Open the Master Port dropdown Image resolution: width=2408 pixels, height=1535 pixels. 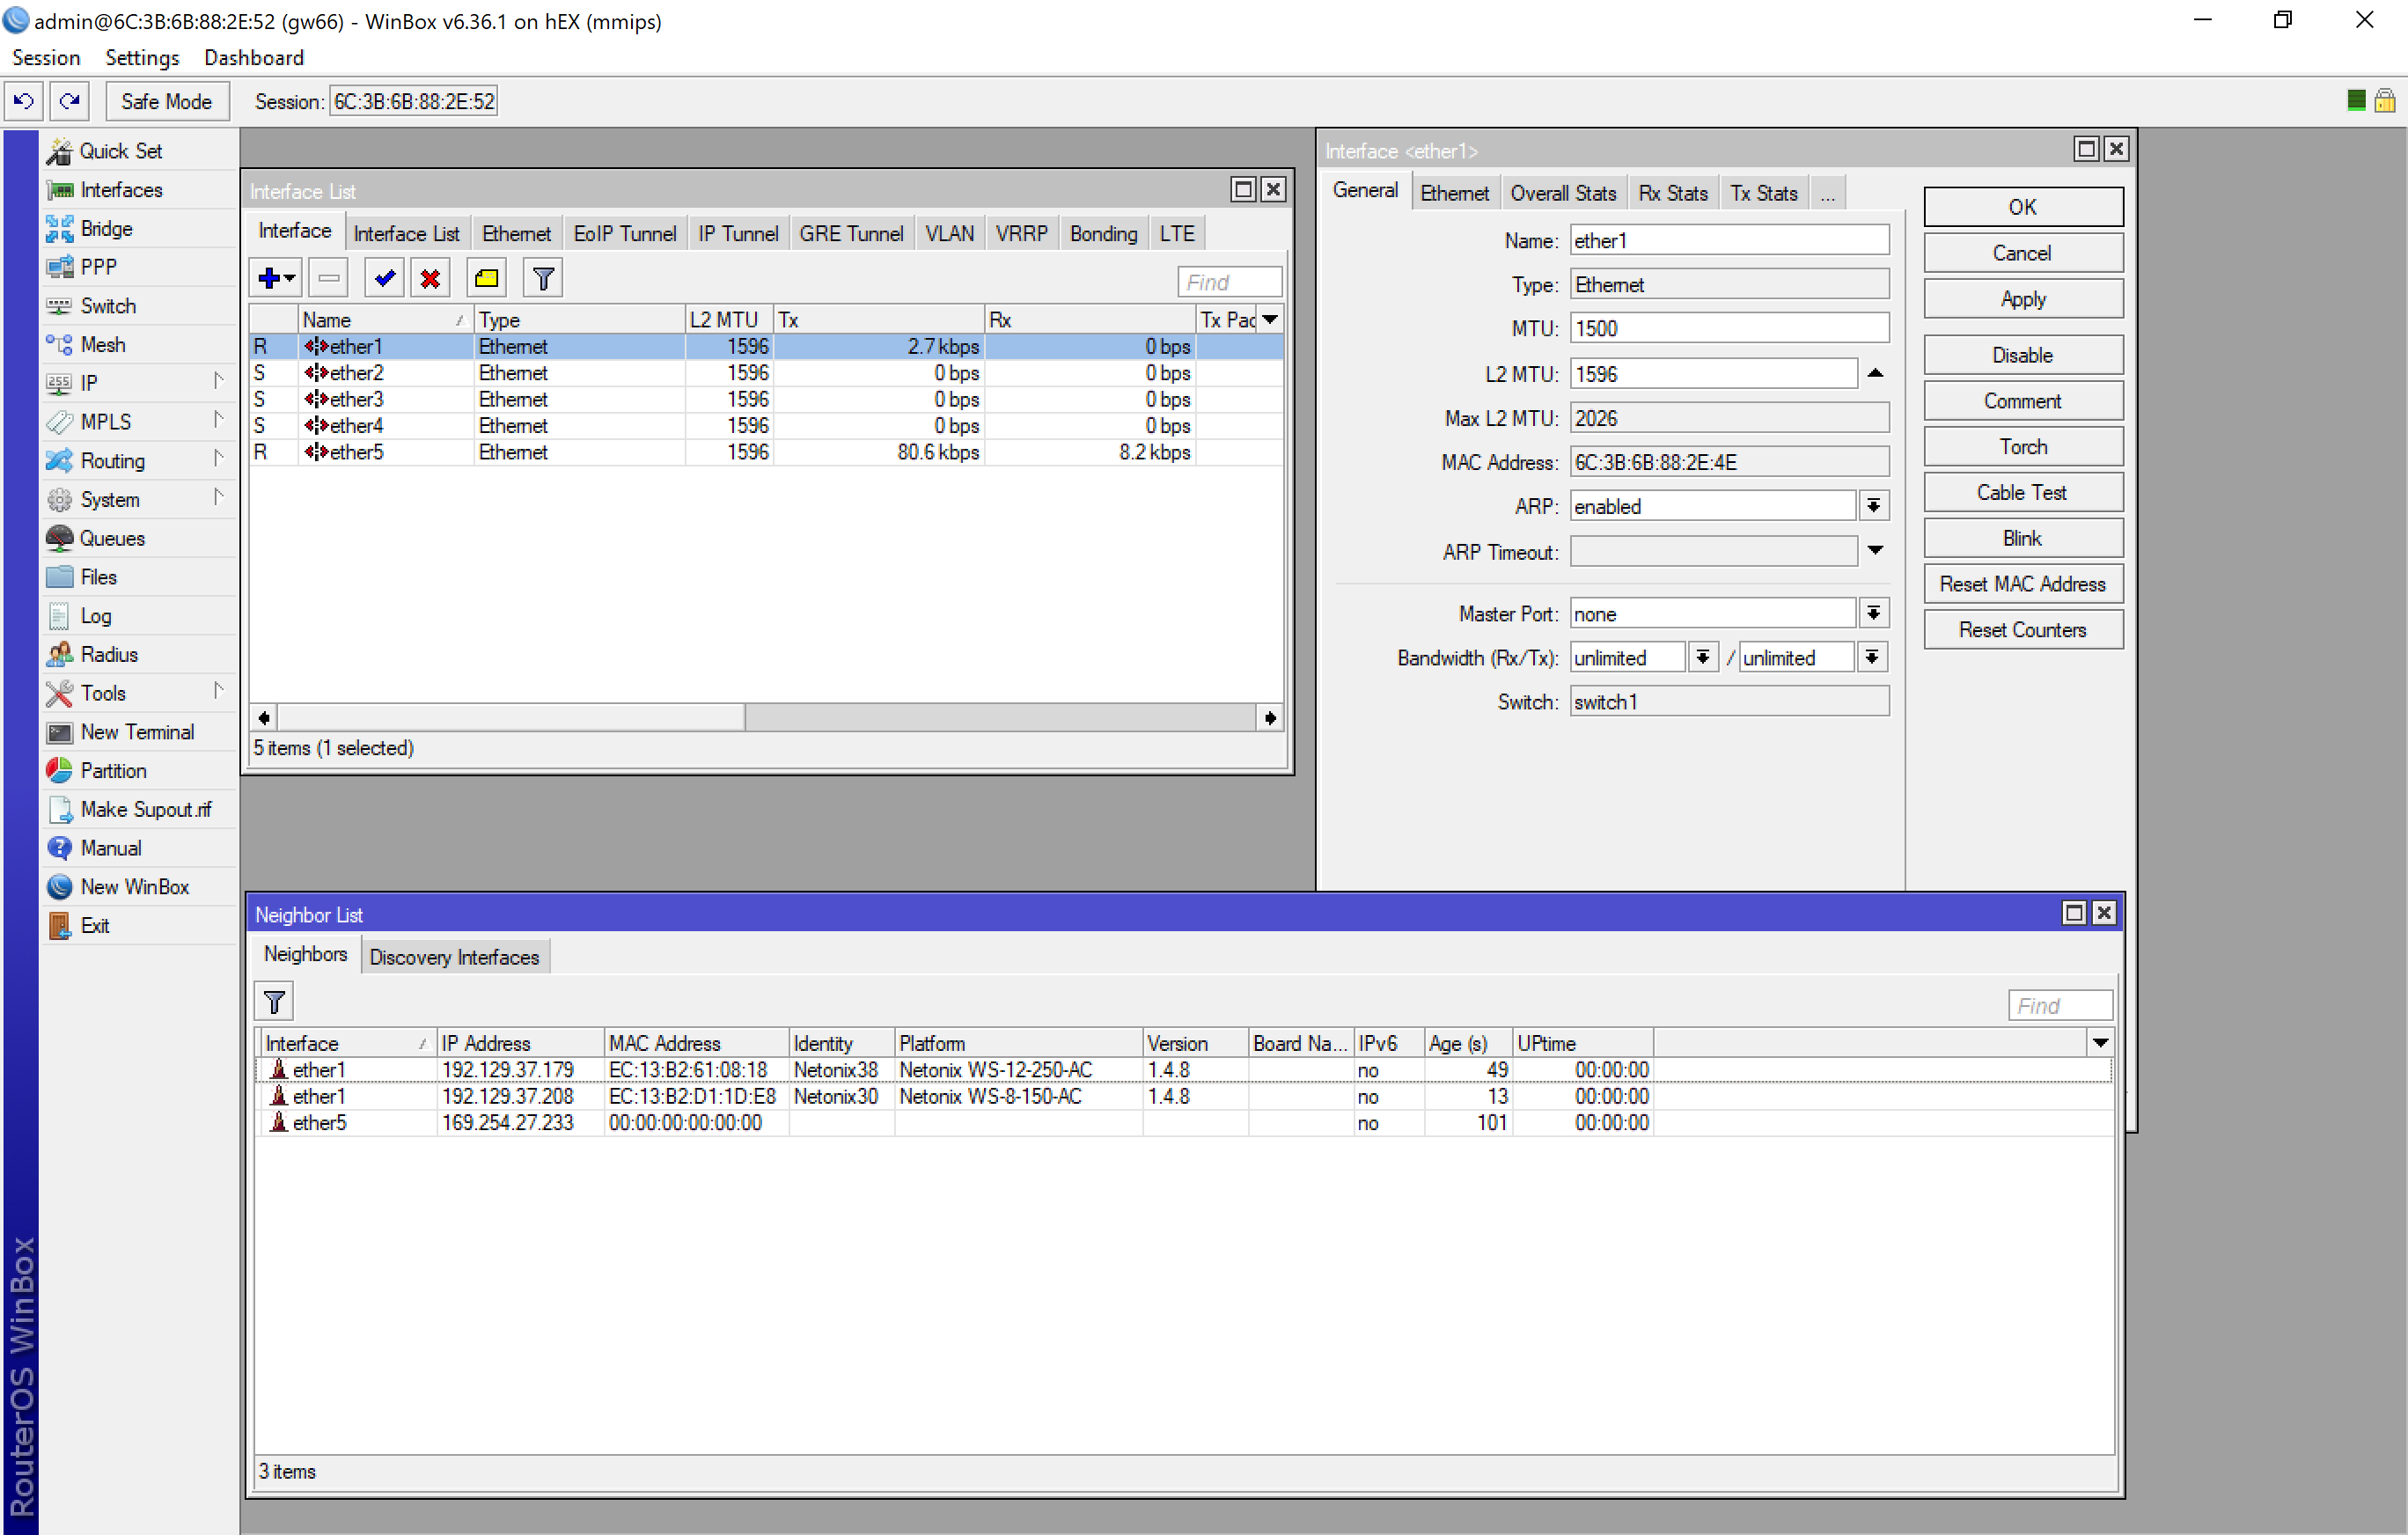[x=1873, y=613]
